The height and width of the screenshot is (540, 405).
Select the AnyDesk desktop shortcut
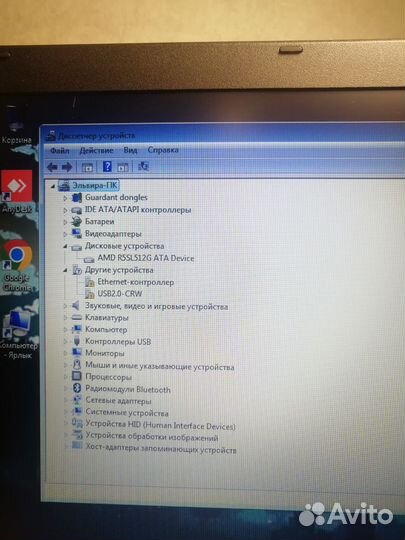pos(17,191)
